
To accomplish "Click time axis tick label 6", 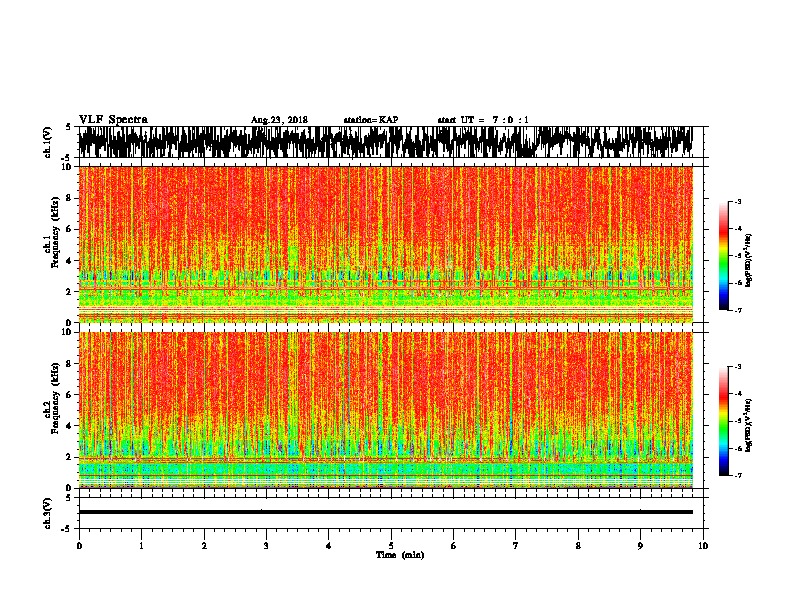I will [454, 546].
